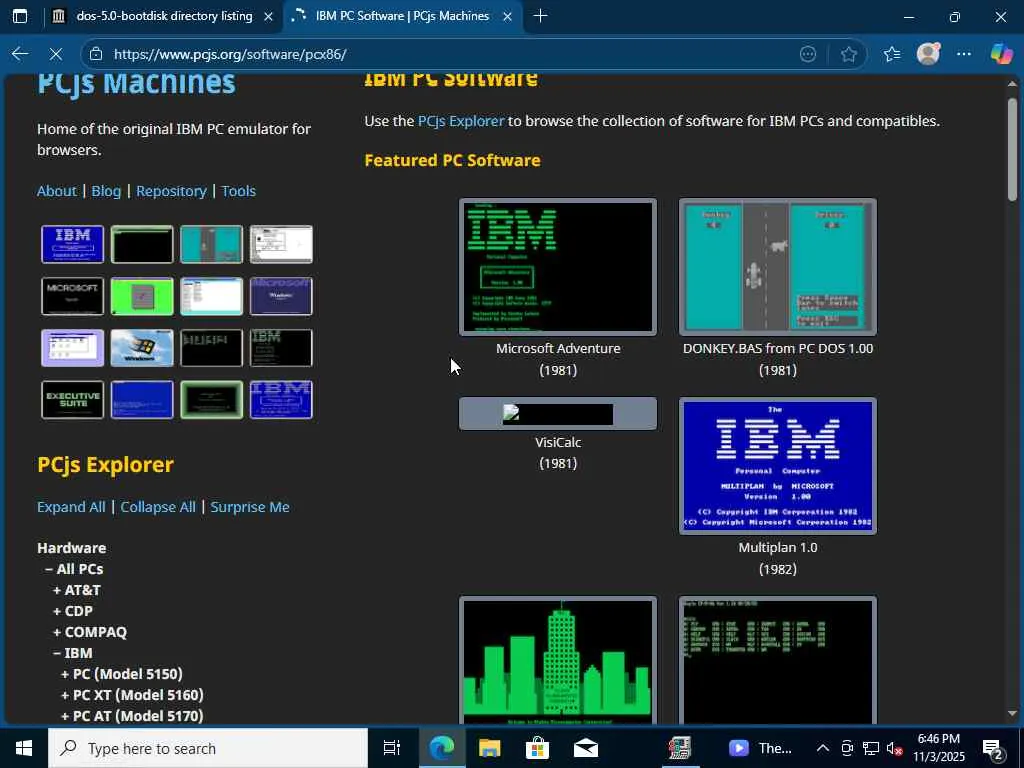1024x768 pixels.
Task: Click Collapse All in PCjs Explorer
Action: coord(158,507)
